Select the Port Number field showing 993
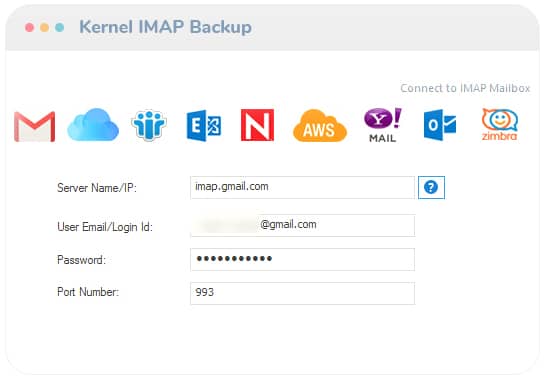The height and width of the screenshot is (380, 545). pyautogui.click(x=302, y=293)
